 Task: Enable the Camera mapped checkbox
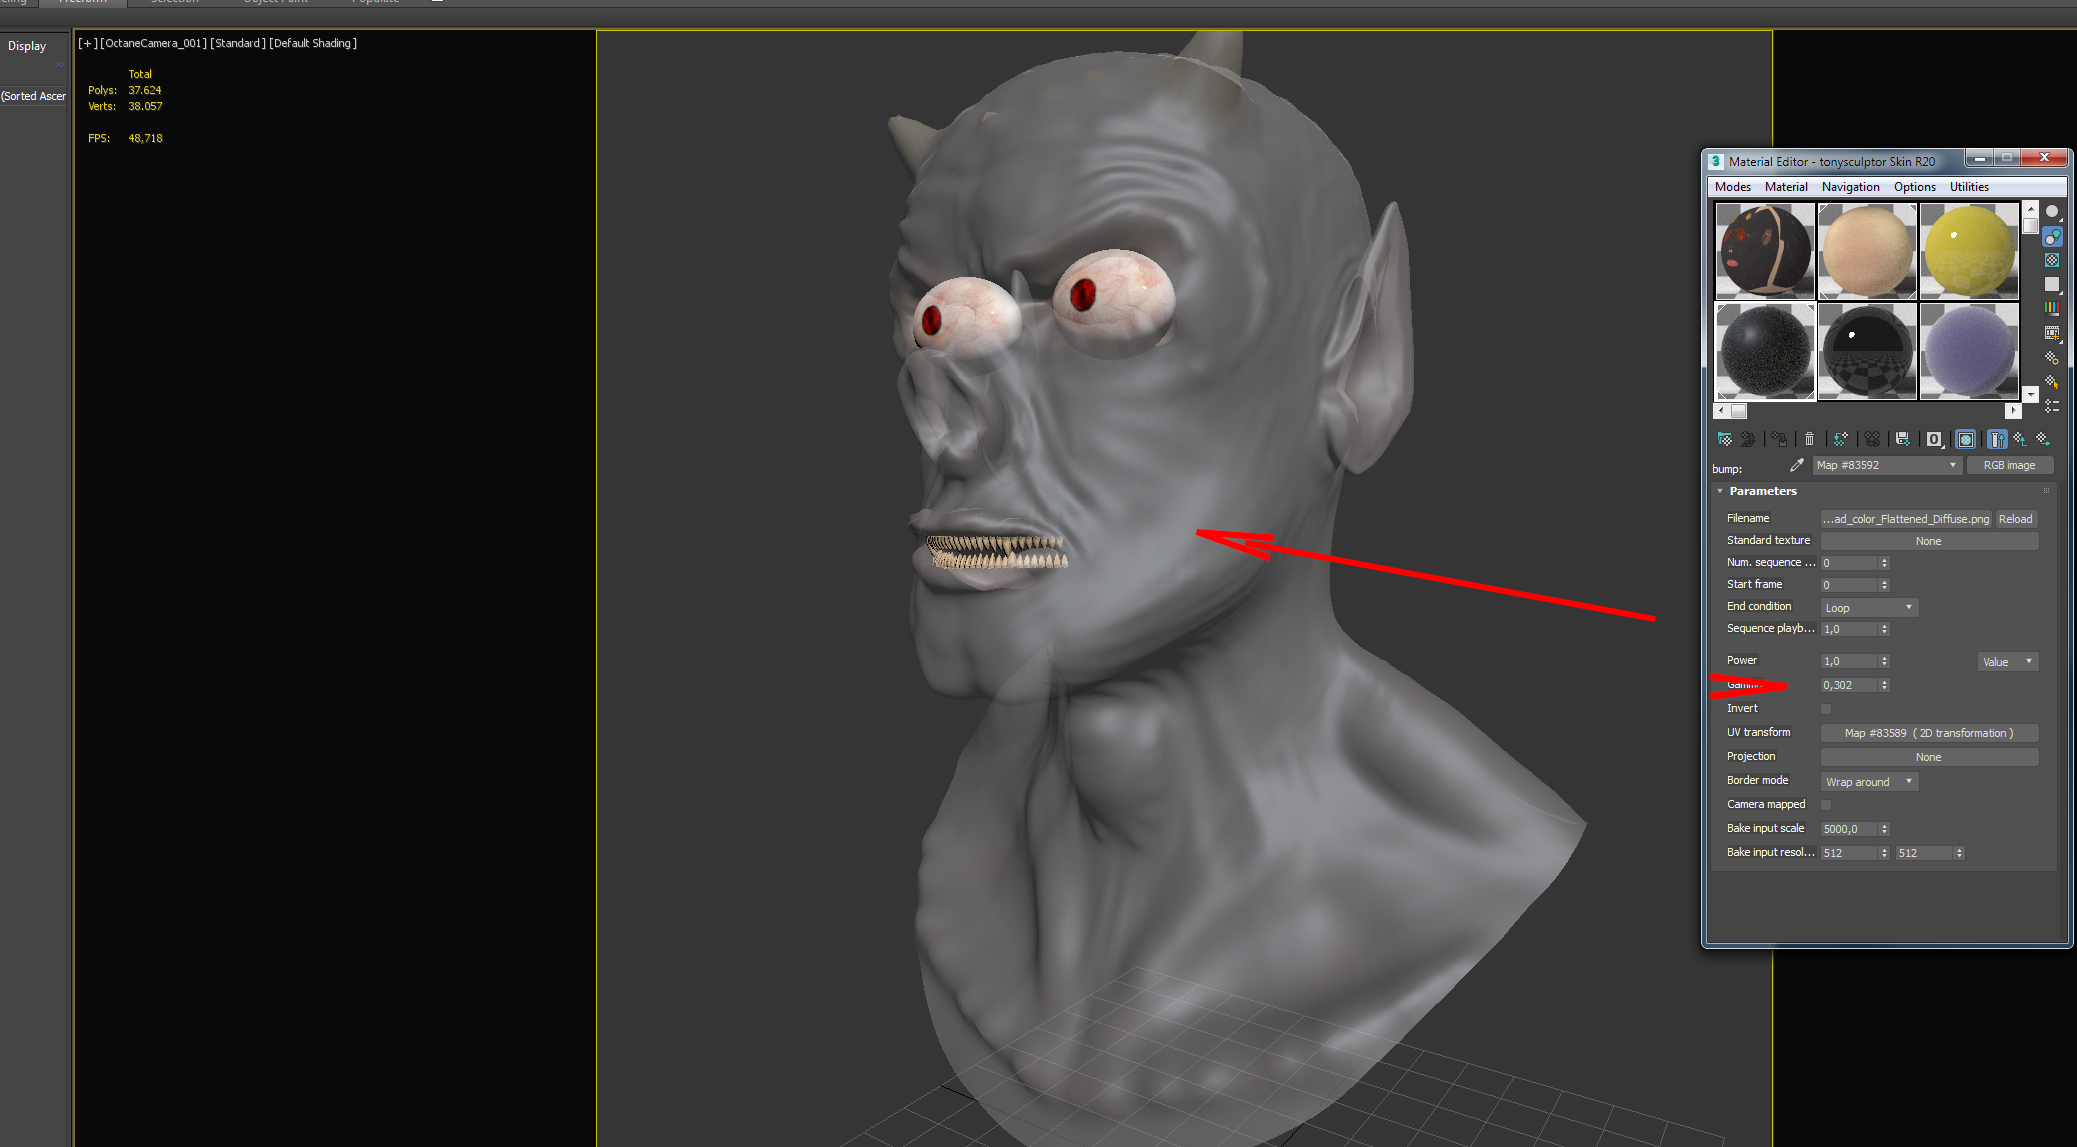(x=1826, y=805)
